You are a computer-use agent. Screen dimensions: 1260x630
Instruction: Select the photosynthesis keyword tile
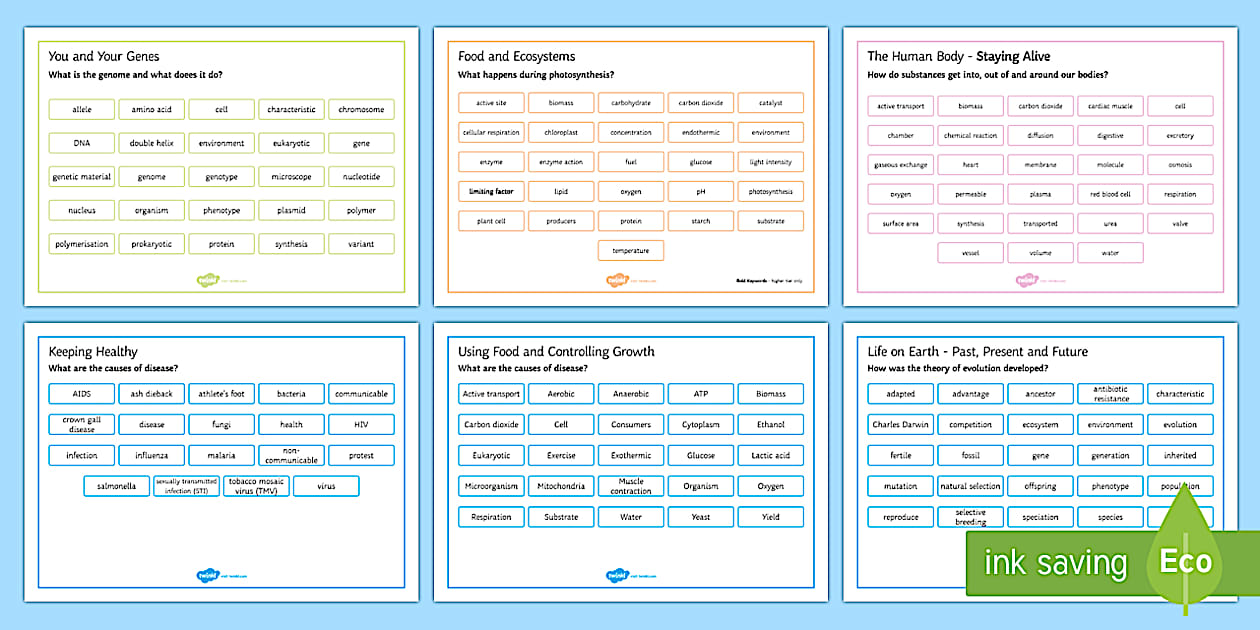(771, 191)
